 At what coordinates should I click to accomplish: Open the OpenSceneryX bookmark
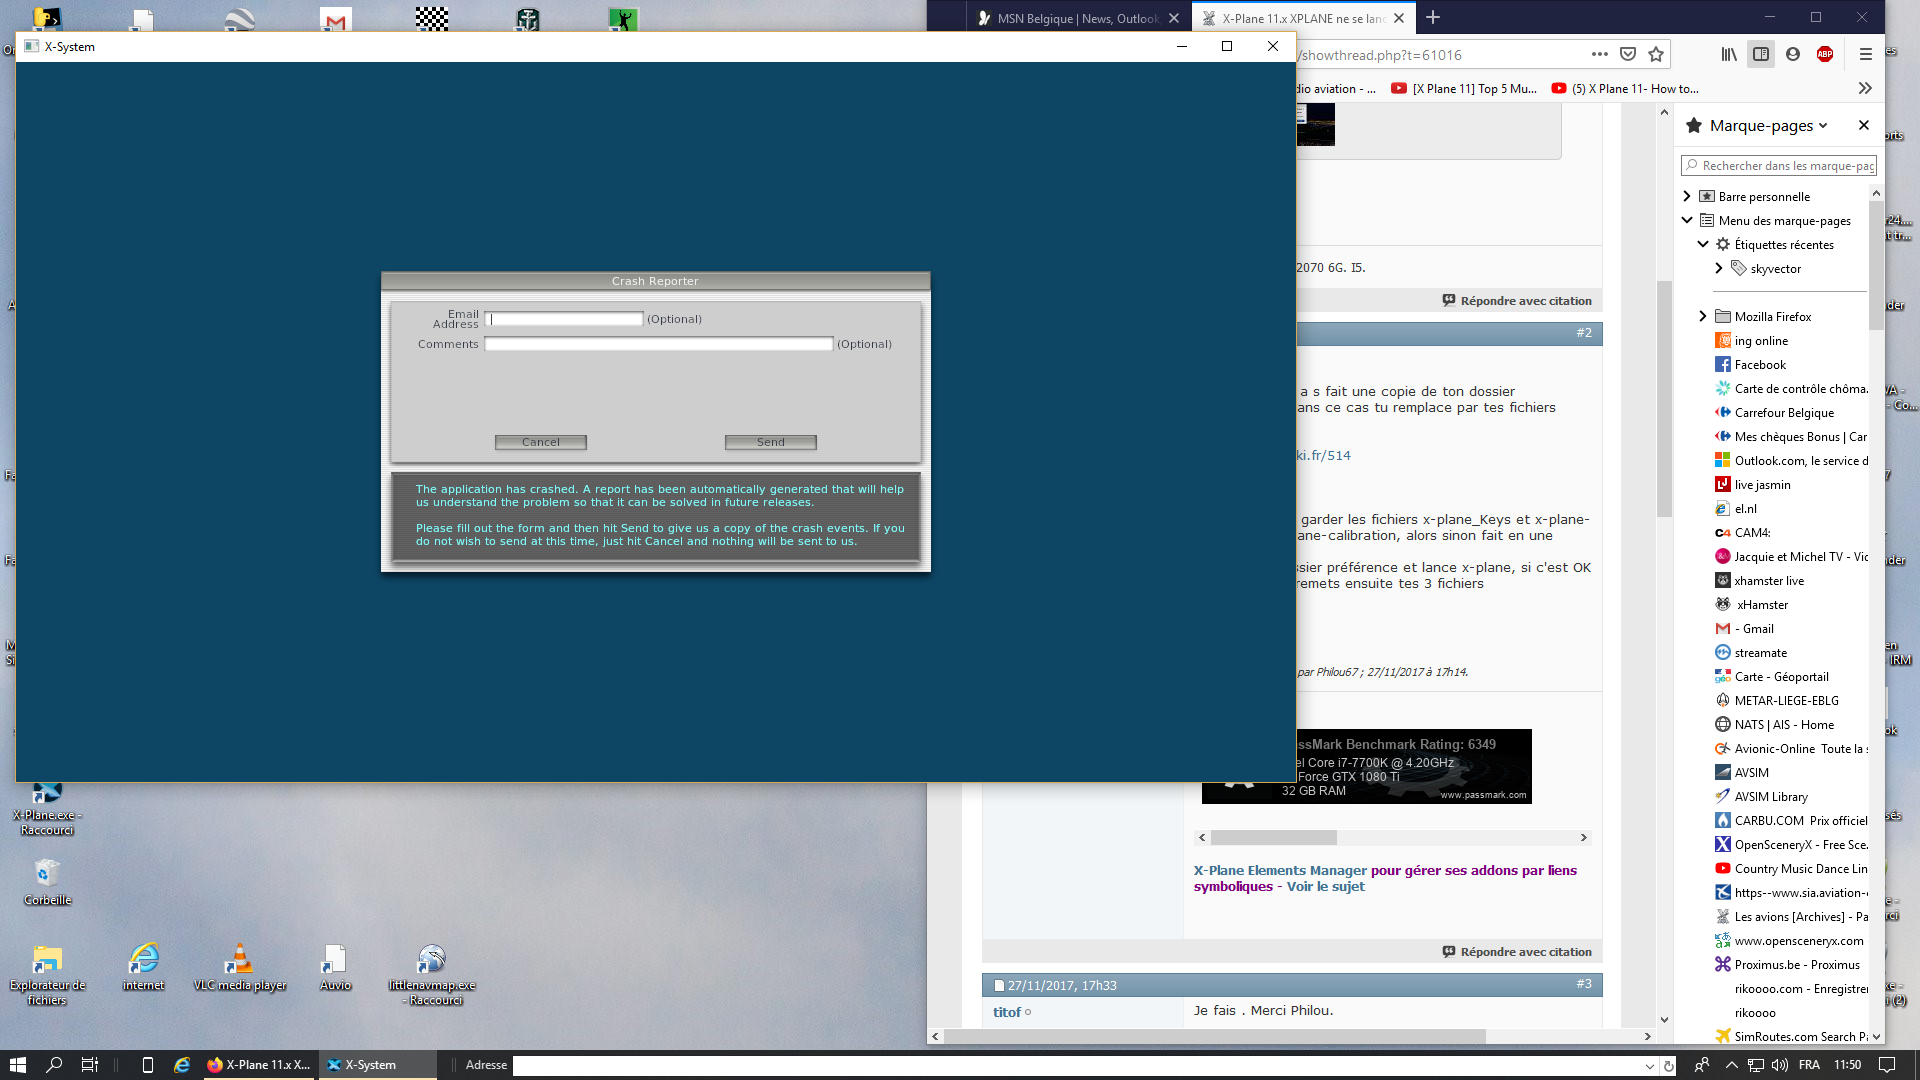click(x=1791, y=845)
